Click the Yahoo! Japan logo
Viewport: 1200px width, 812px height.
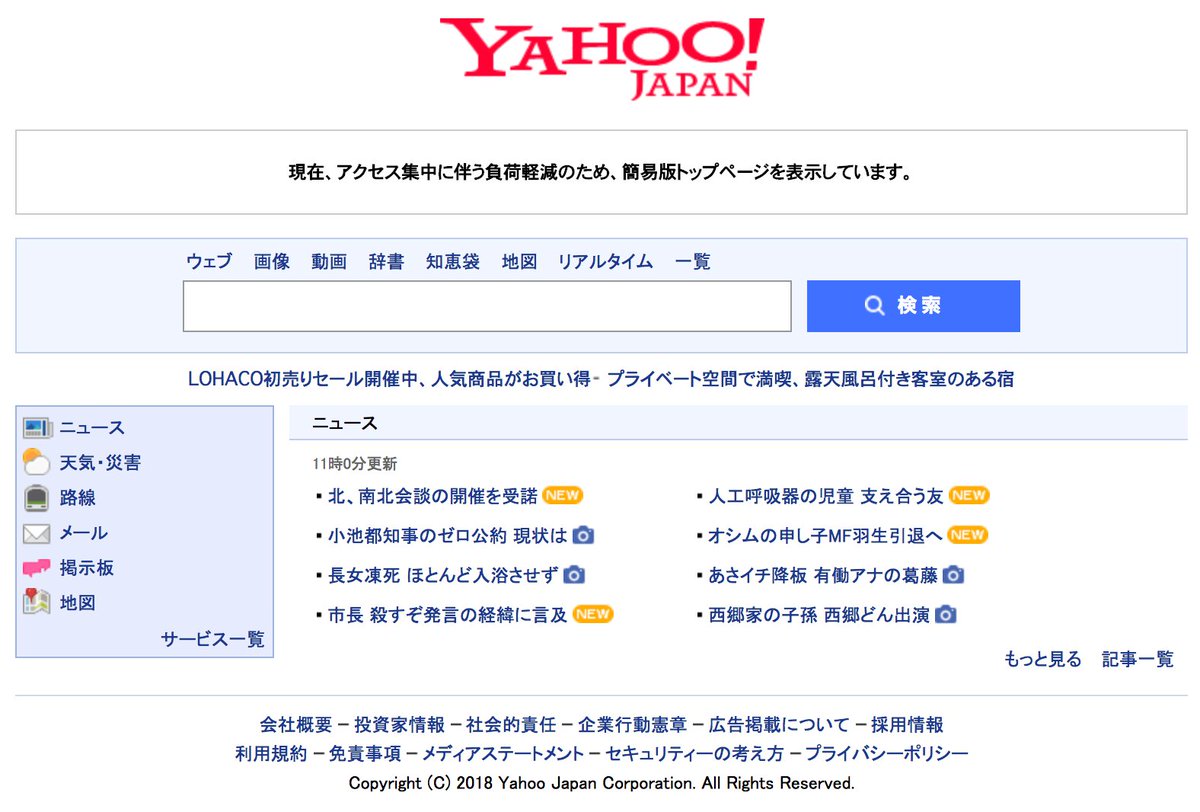pyautogui.click(x=601, y=57)
